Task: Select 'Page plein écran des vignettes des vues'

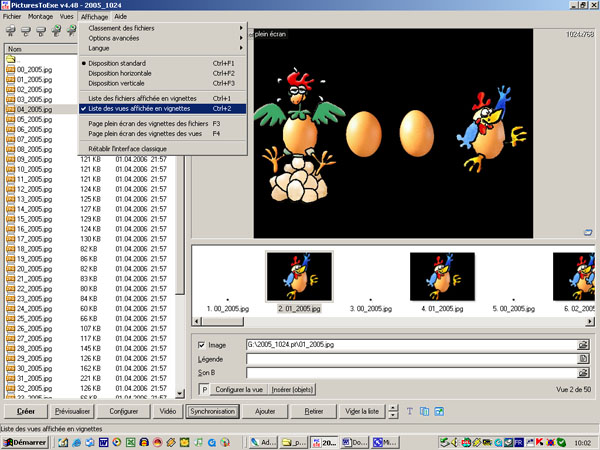Action: point(162,134)
